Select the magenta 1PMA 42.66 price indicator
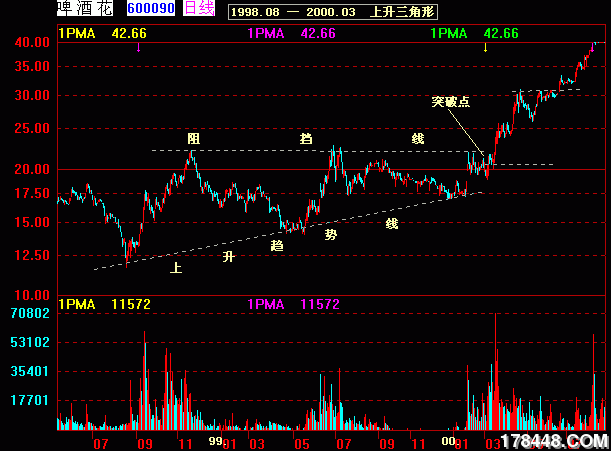 point(291,33)
